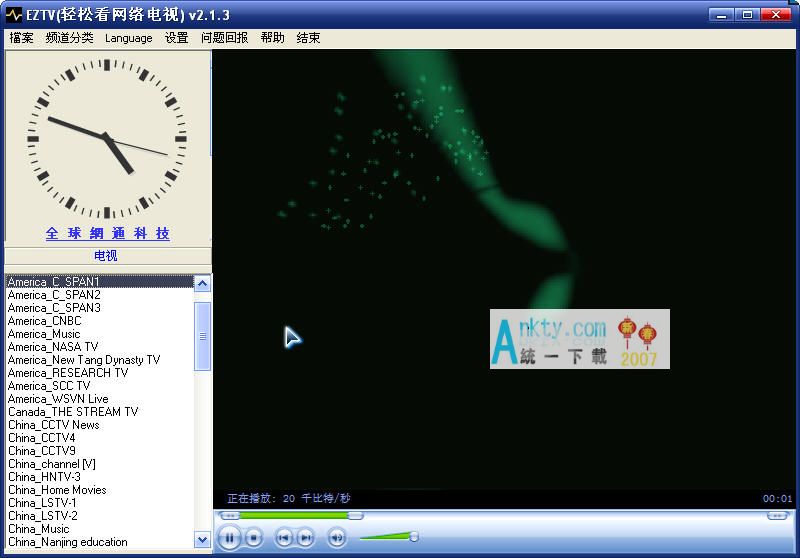The image size is (800, 558).
Task: Open the Language menu
Action: (x=128, y=38)
